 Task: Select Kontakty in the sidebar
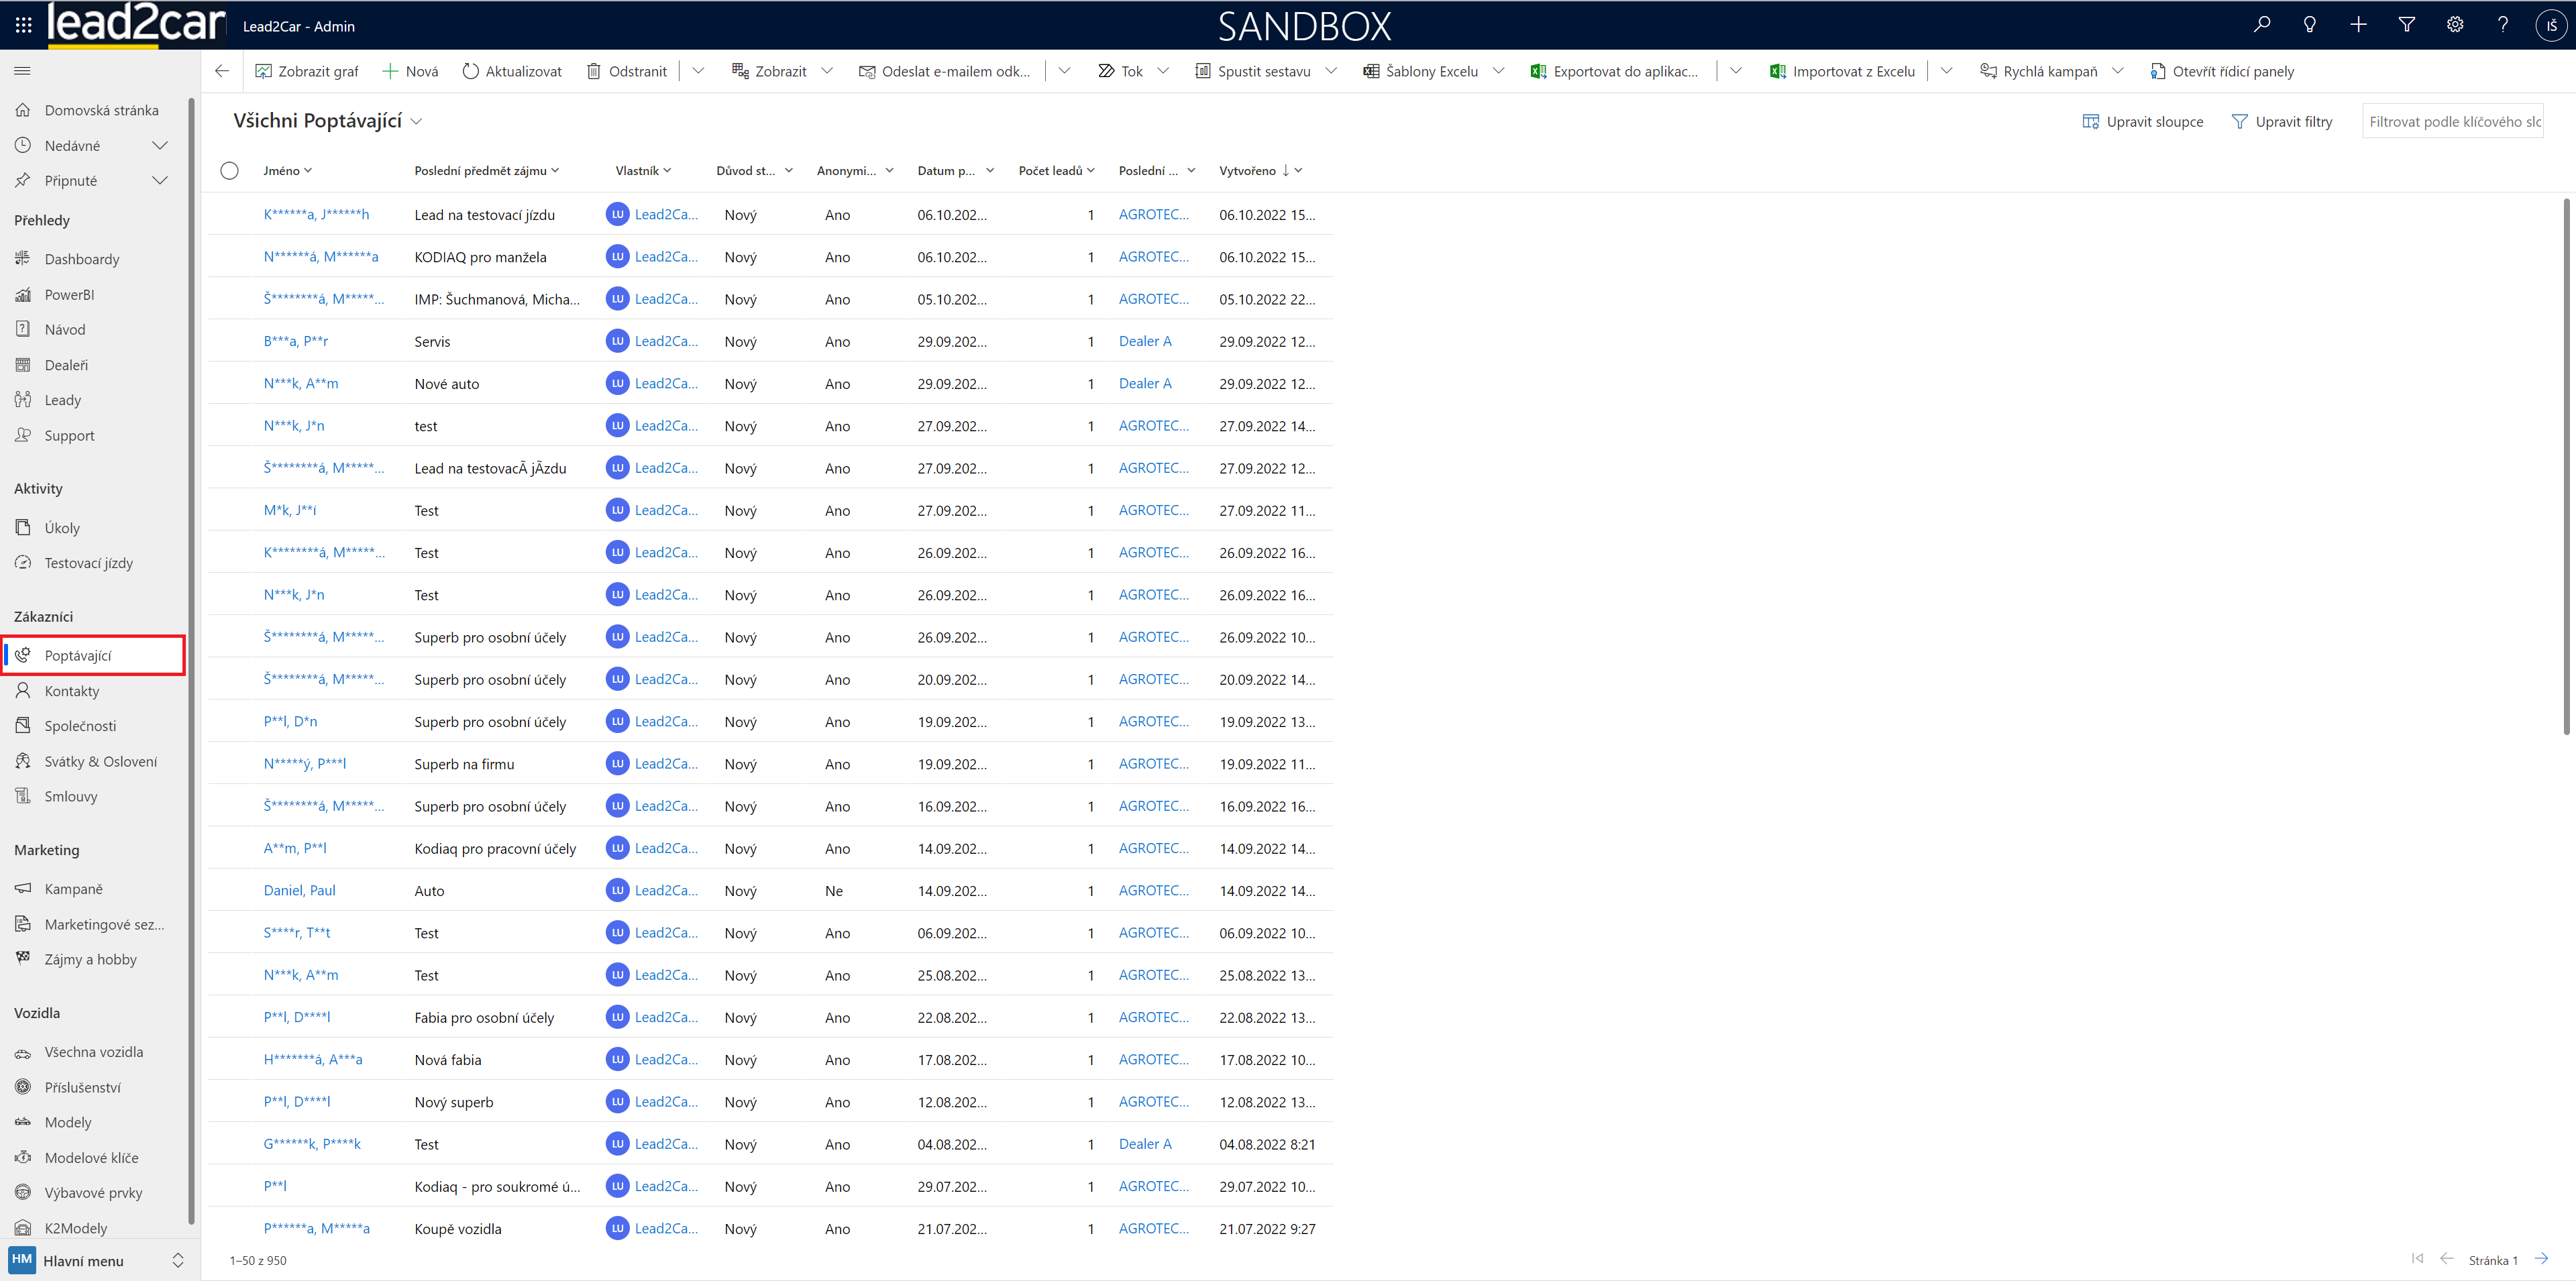click(71, 691)
